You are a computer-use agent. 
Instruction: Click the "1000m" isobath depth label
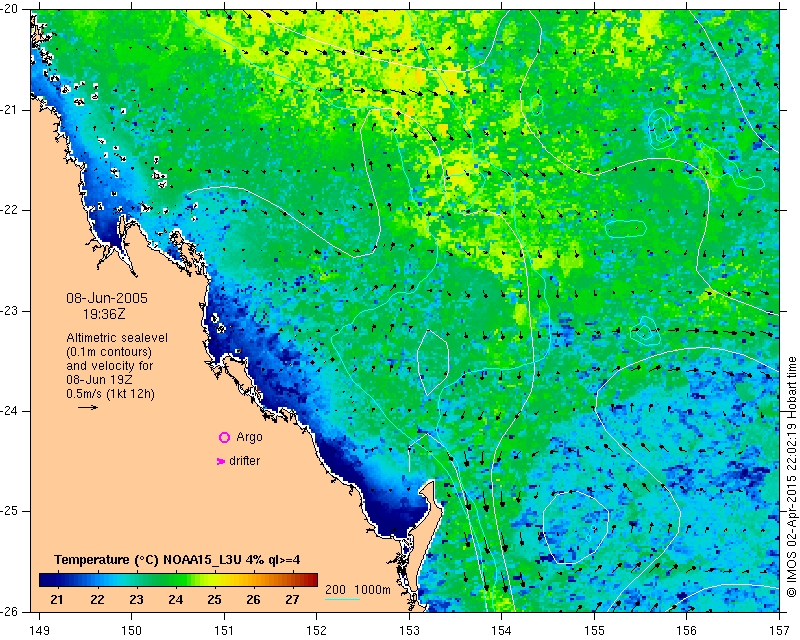coord(372,590)
